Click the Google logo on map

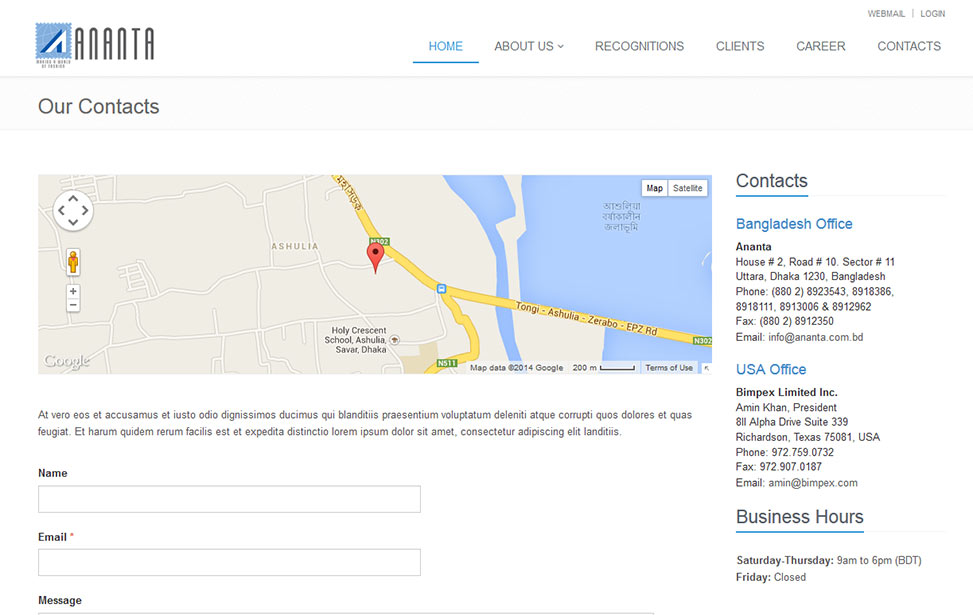coord(66,361)
